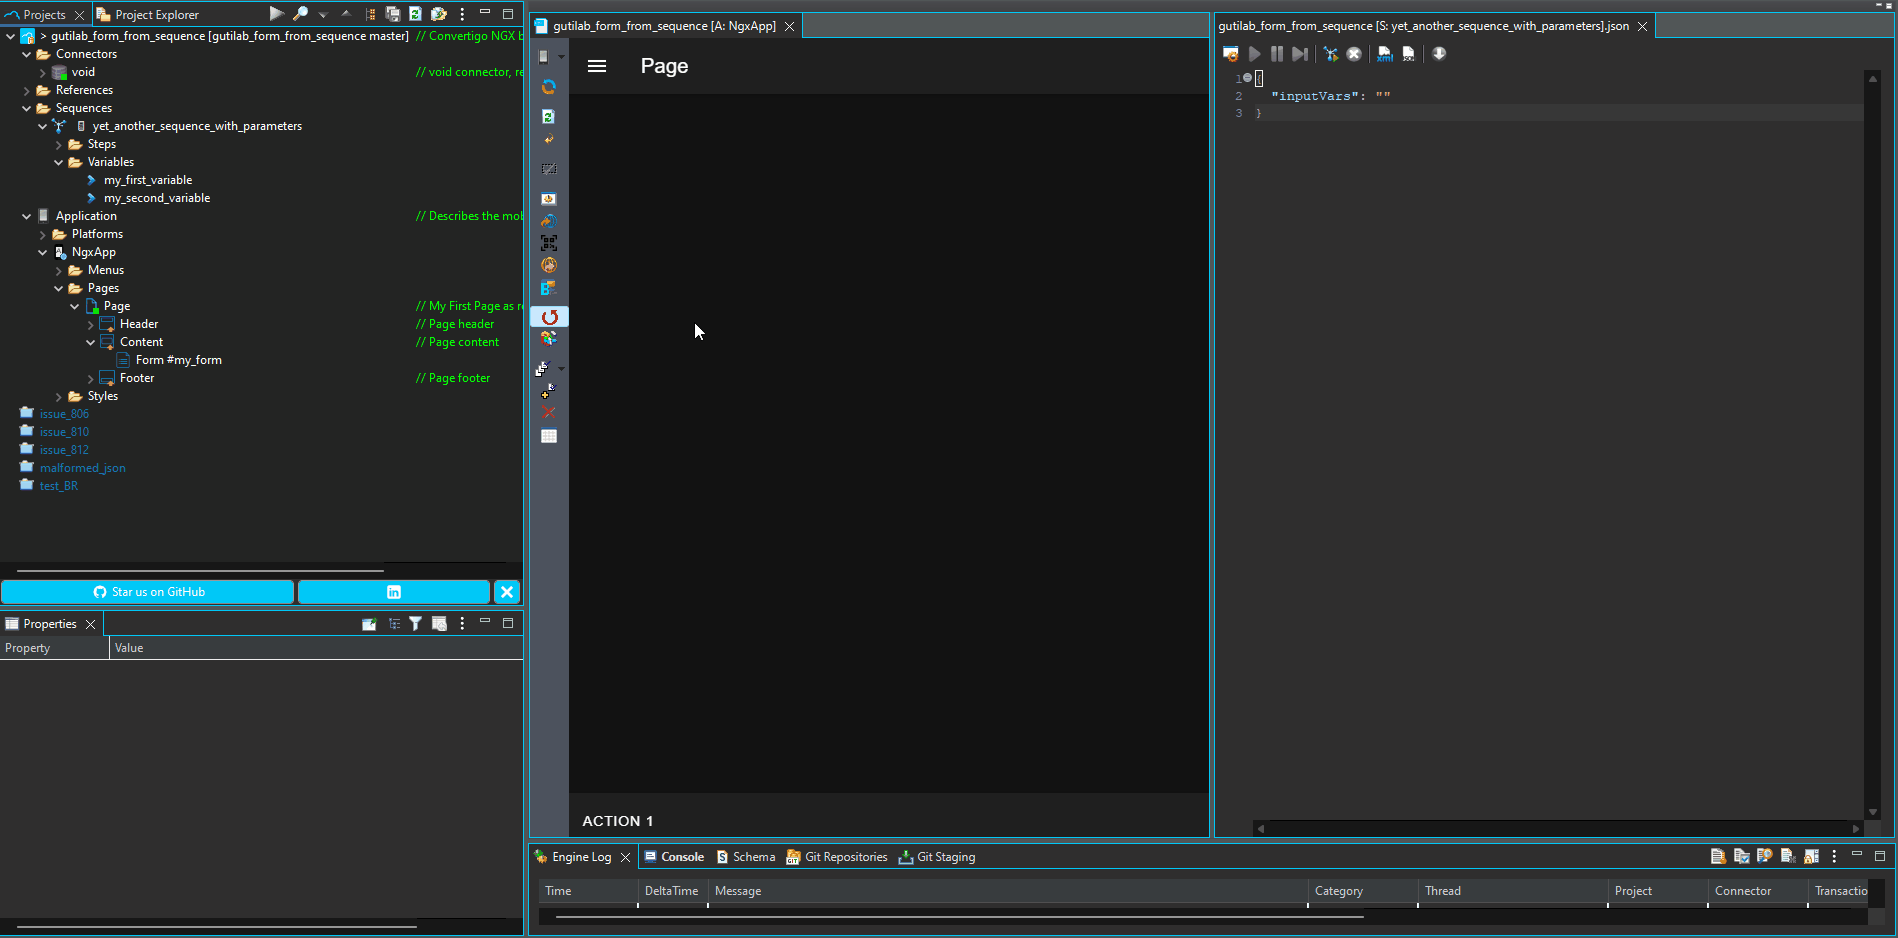Click the download arrow in the sequence toolbar
This screenshot has height=938, width=1898.
coord(1439,54)
